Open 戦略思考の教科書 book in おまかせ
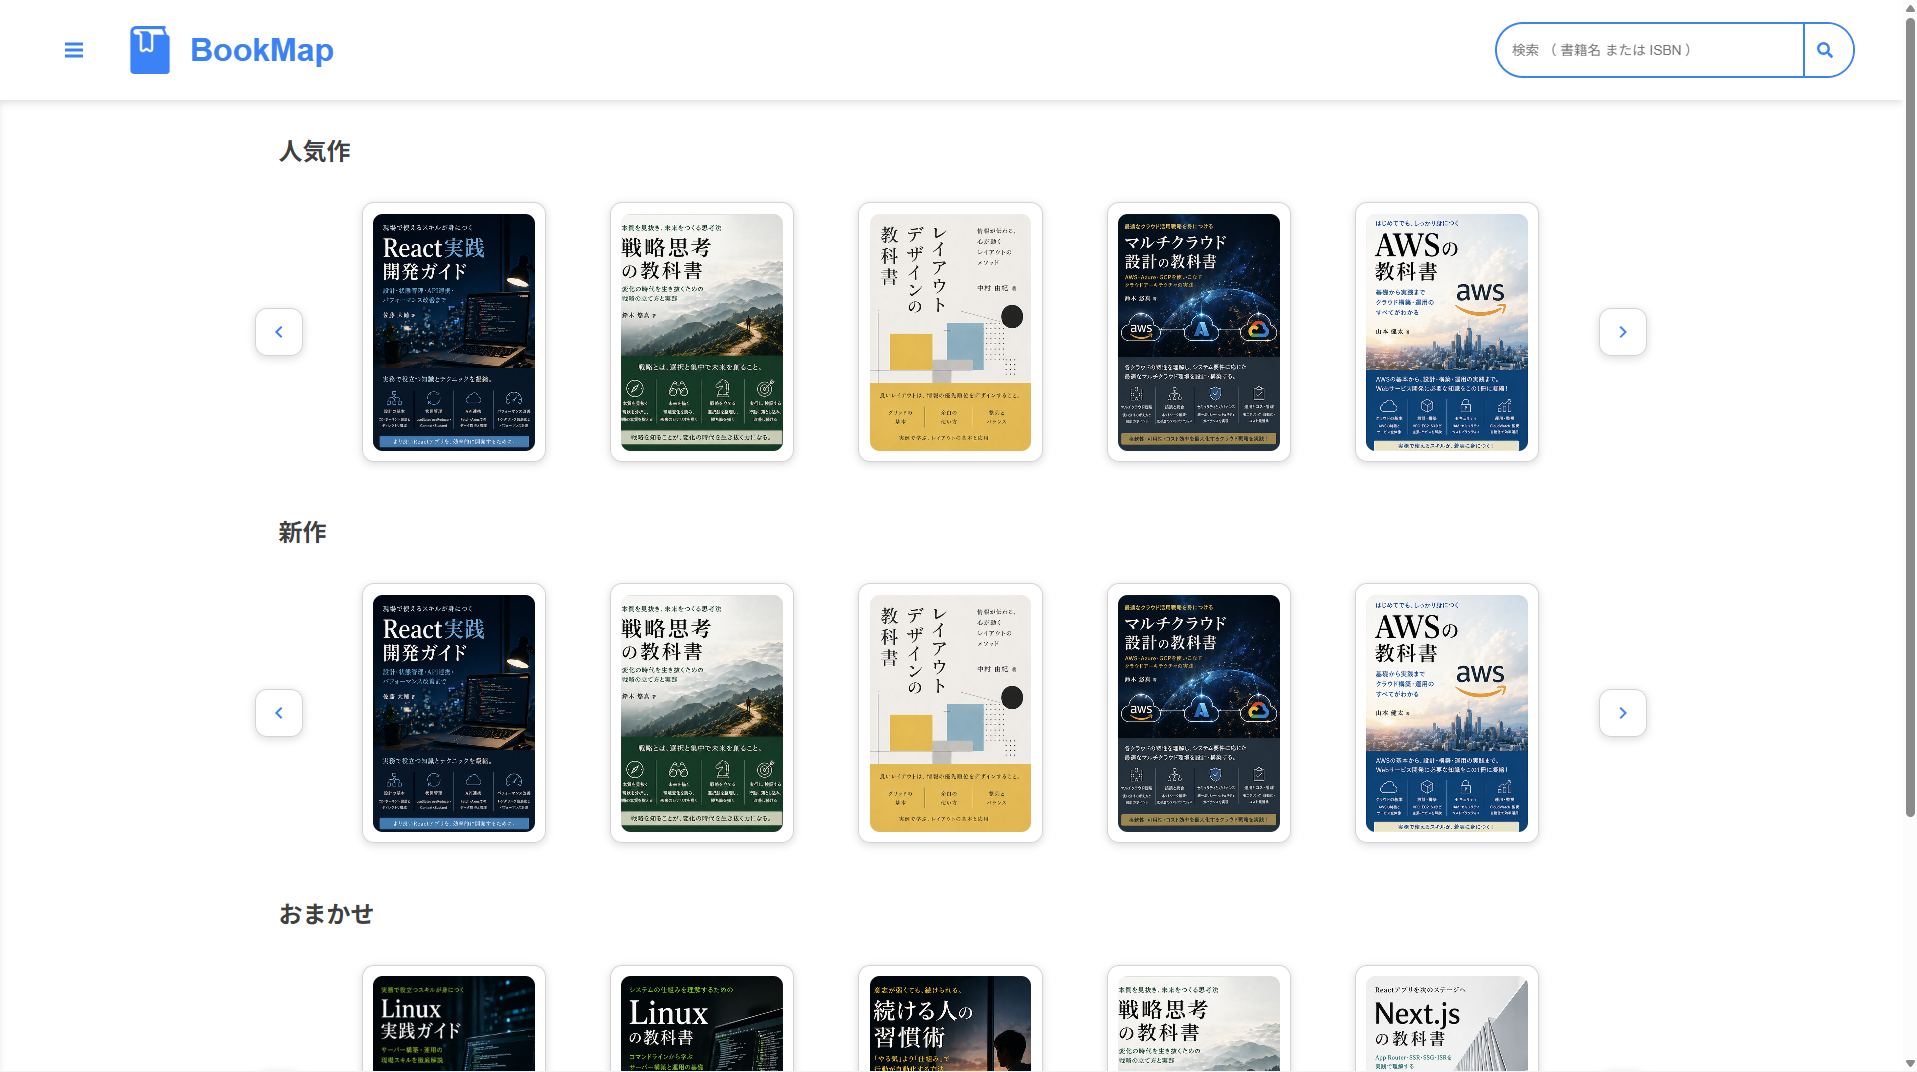The image size is (1917, 1072). point(1199,1019)
